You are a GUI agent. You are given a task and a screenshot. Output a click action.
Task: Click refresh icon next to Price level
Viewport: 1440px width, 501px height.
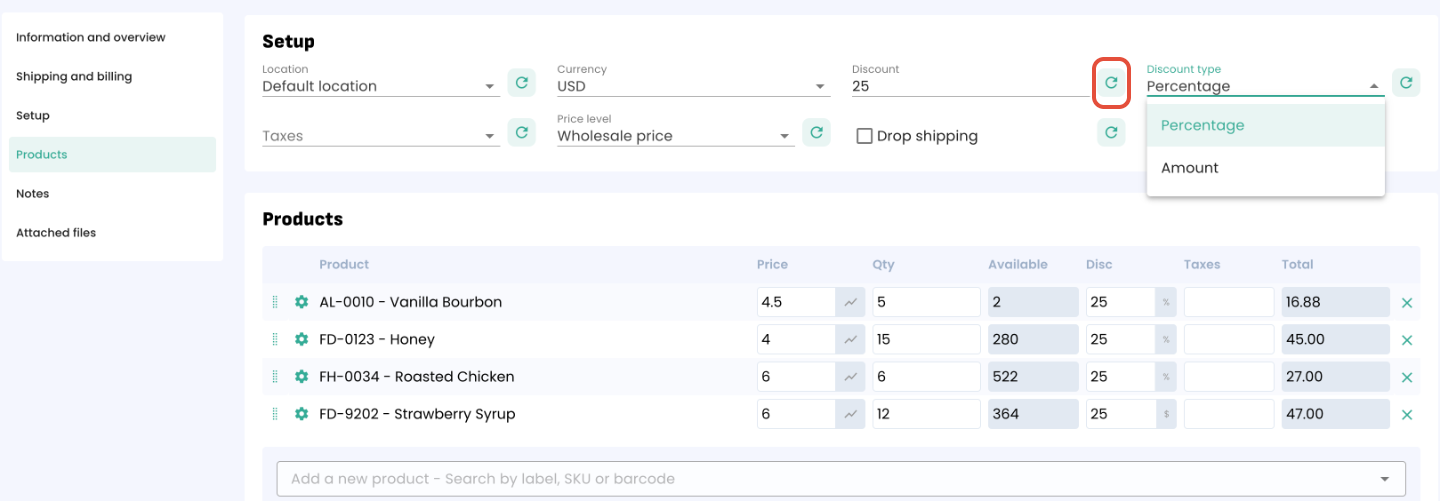816,132
